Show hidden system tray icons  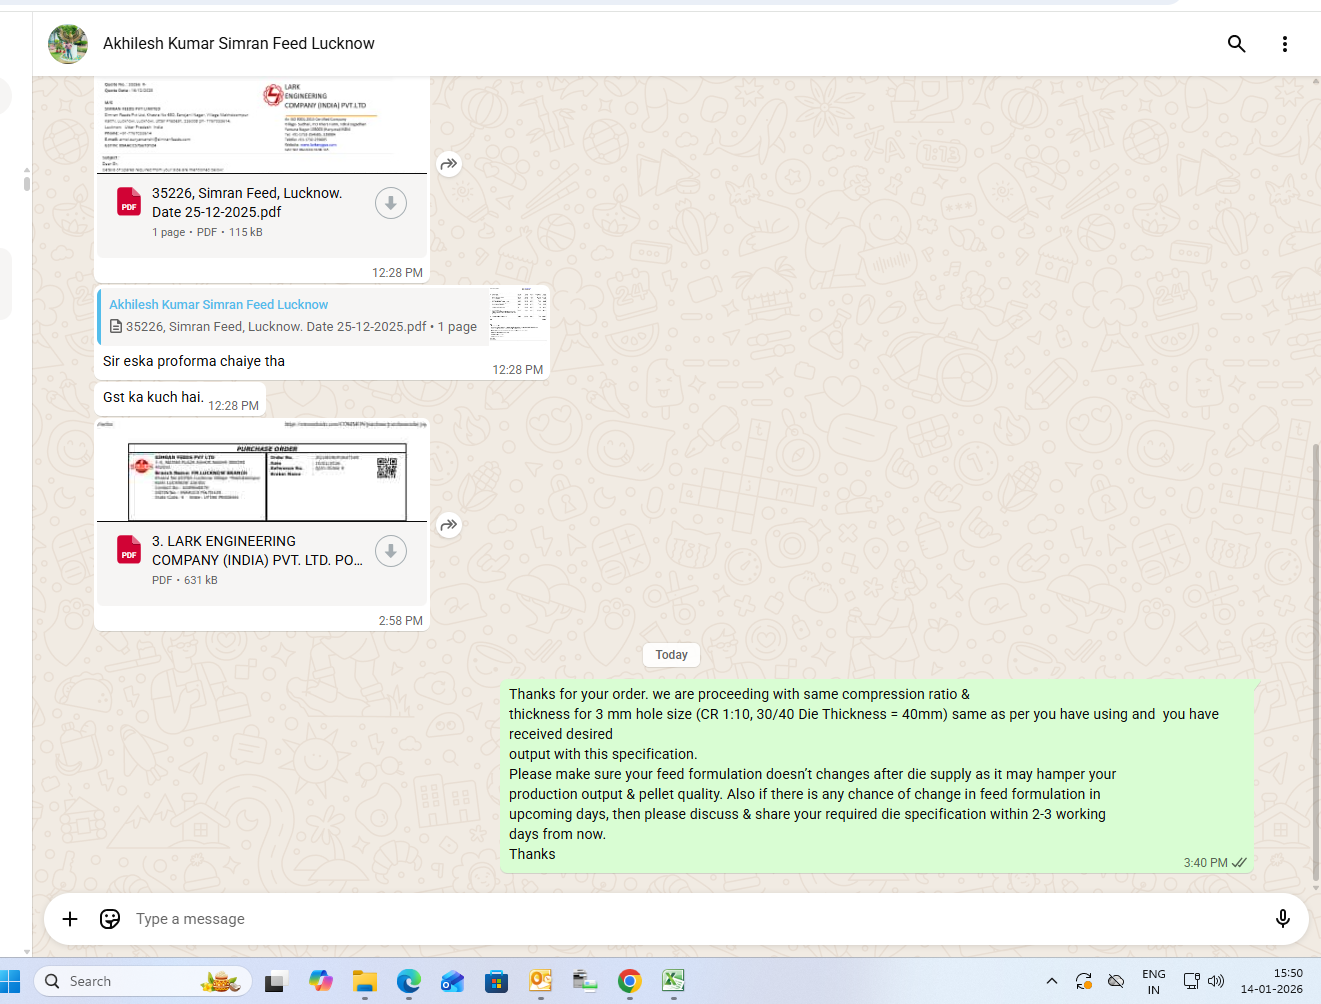pyautogui.click(x=1051, y=981)
